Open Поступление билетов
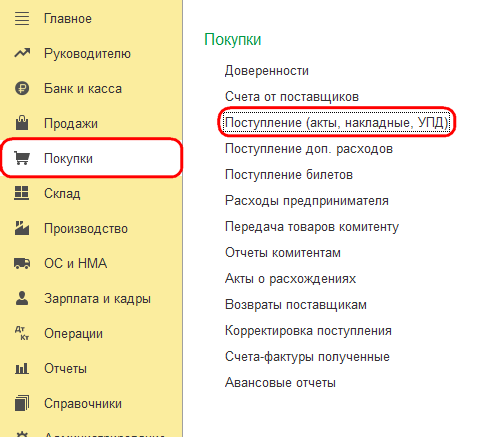Image resolution: width=485 pixels, height=437 pixels. coord(289,175)
